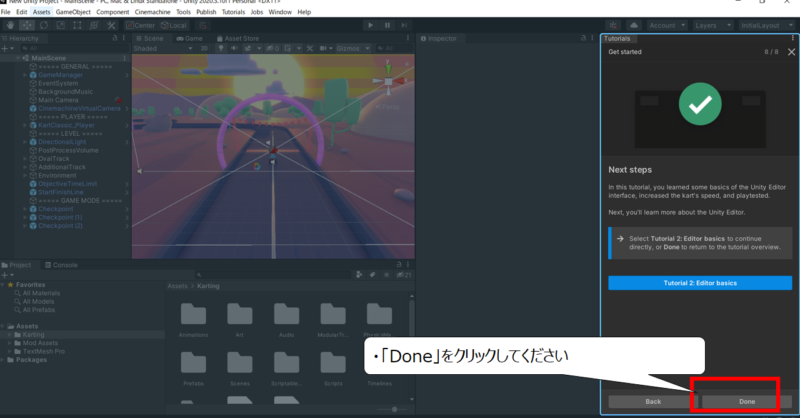
Task: Toggle Scene view lighting bulb icon
Action: point(220,48)
